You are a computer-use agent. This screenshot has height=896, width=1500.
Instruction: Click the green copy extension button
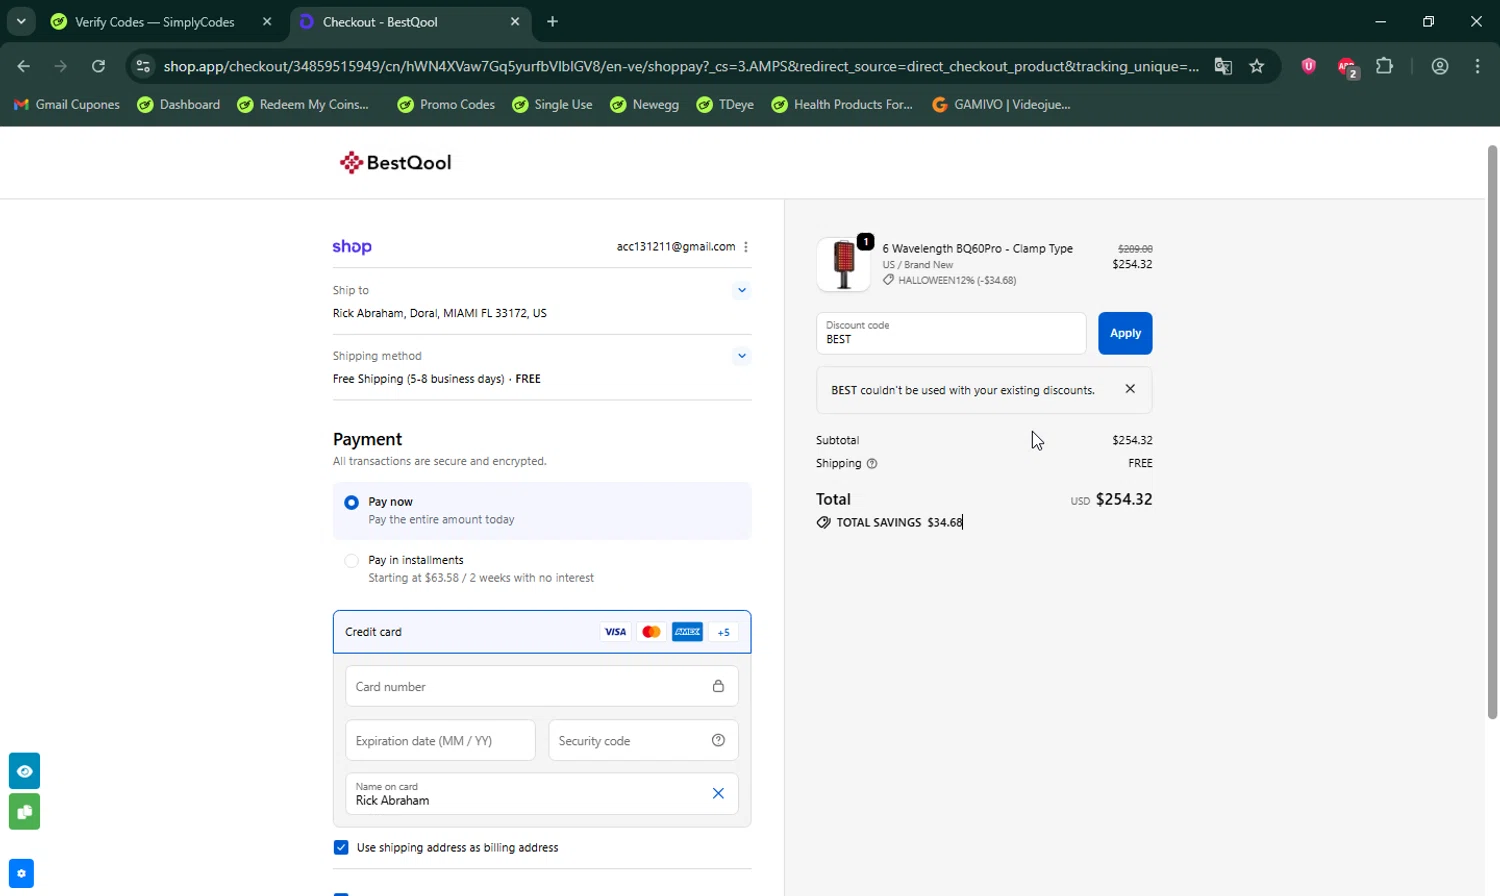[x=24, y=811]
